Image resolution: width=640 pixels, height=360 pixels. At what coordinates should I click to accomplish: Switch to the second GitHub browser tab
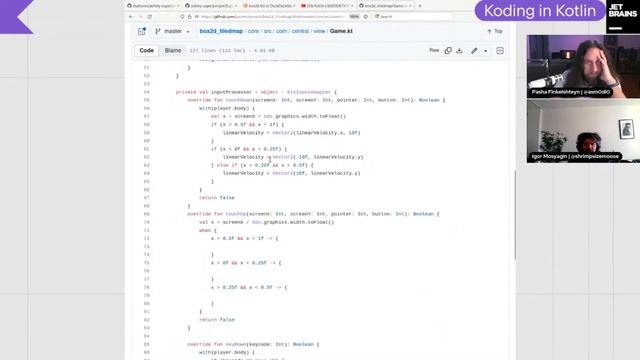click(x=210, y=6)
